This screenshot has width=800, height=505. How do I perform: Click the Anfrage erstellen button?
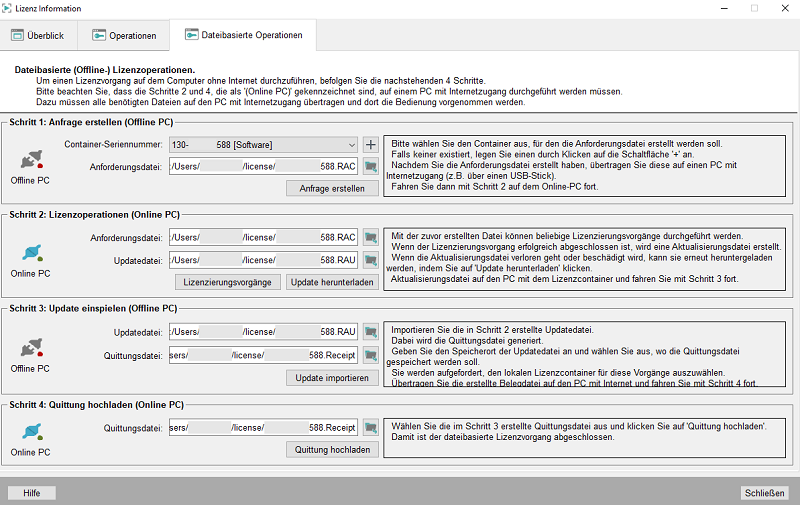[x=332, y=188]
